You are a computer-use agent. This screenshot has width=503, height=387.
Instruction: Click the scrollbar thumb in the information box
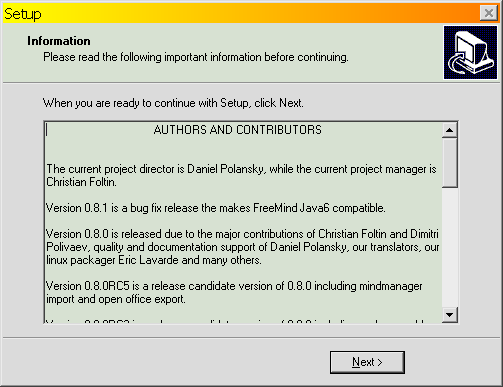point(450,163)
